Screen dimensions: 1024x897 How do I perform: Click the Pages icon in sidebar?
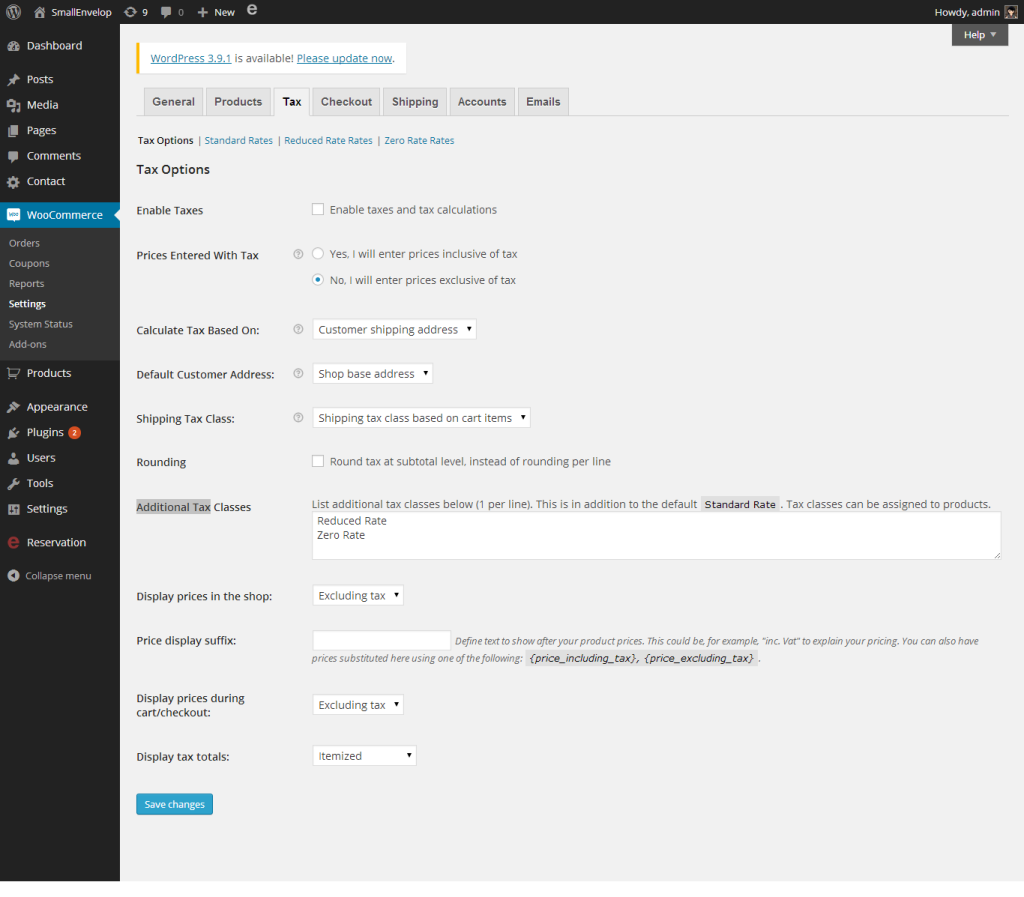pos(13,131)
